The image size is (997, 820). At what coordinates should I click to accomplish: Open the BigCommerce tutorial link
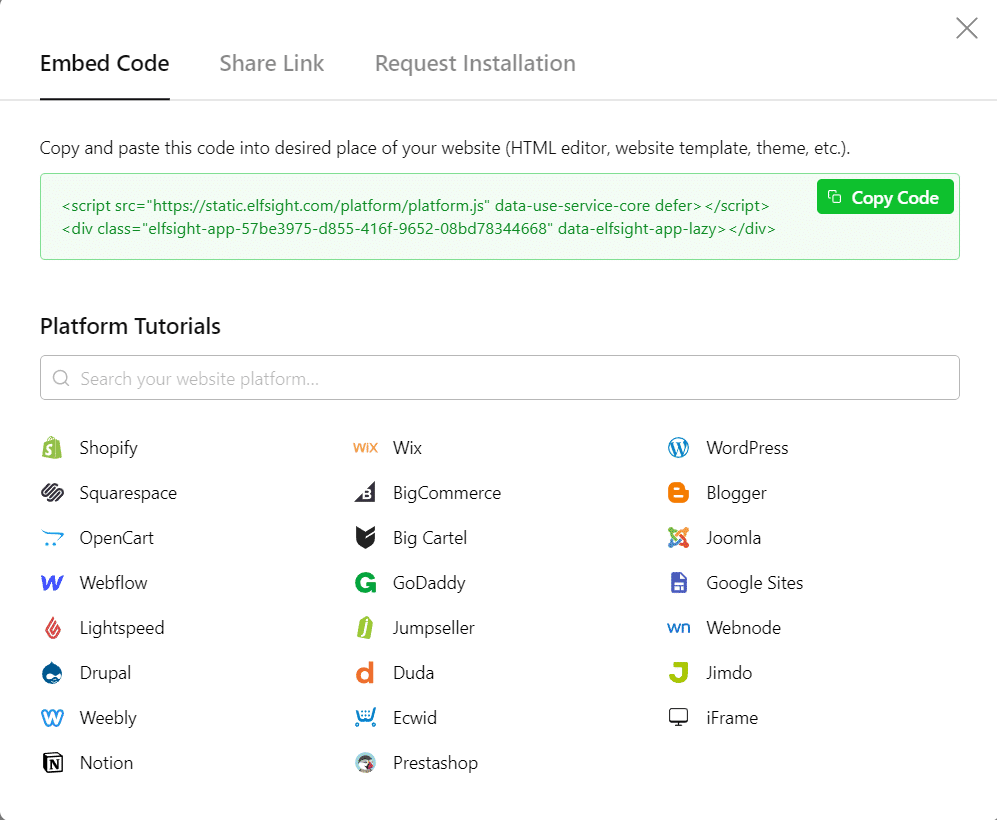(446, 493)
